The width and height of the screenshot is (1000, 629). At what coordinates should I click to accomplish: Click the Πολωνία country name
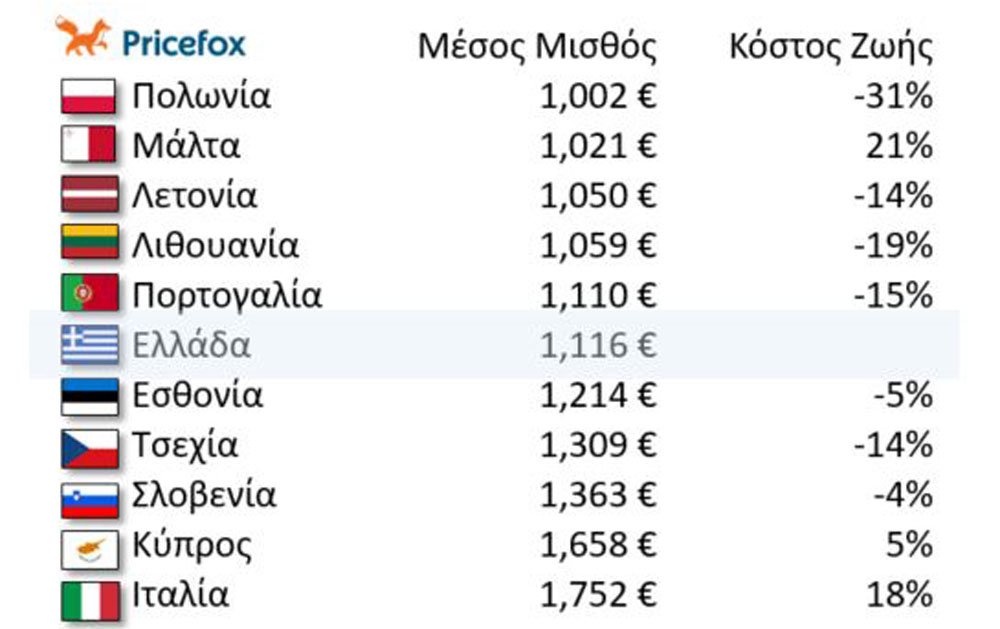[x=201, y=97]
